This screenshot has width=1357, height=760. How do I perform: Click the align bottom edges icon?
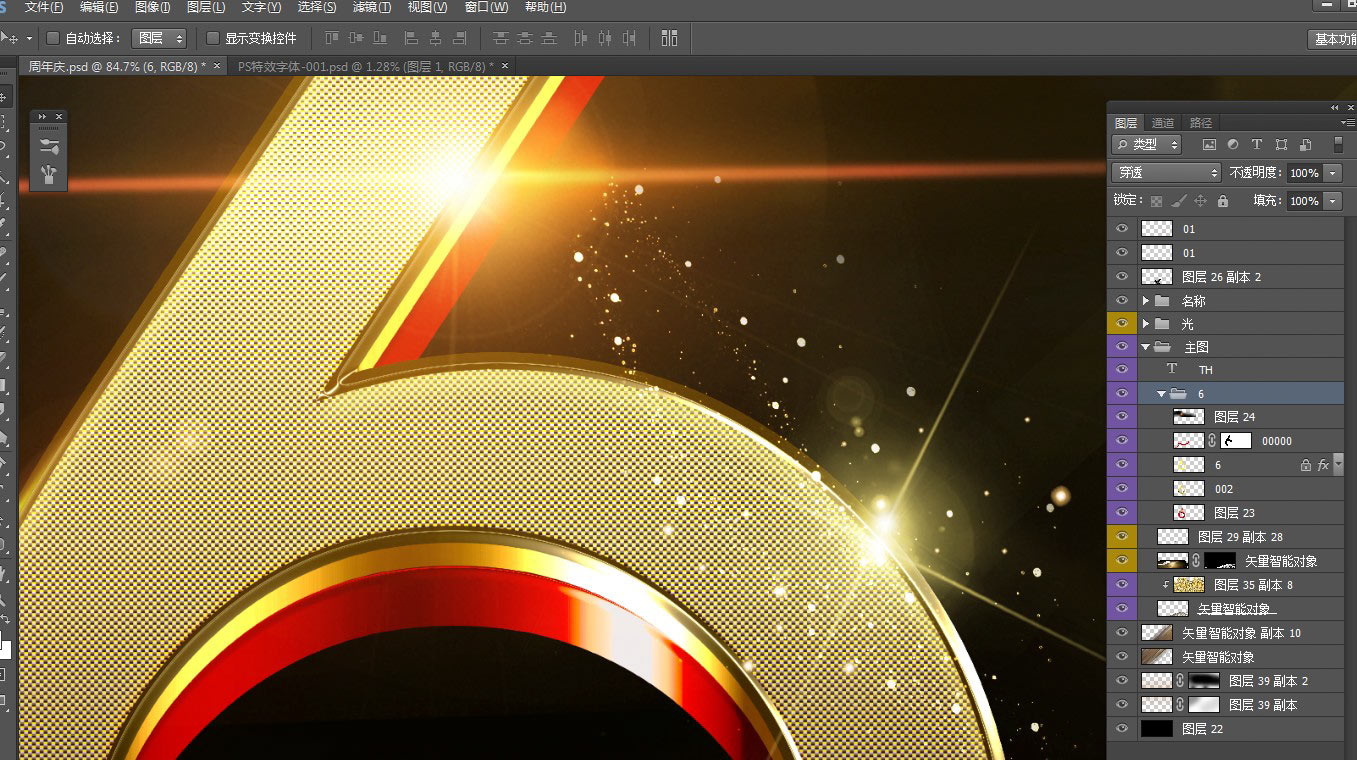[x=380, y=38]
